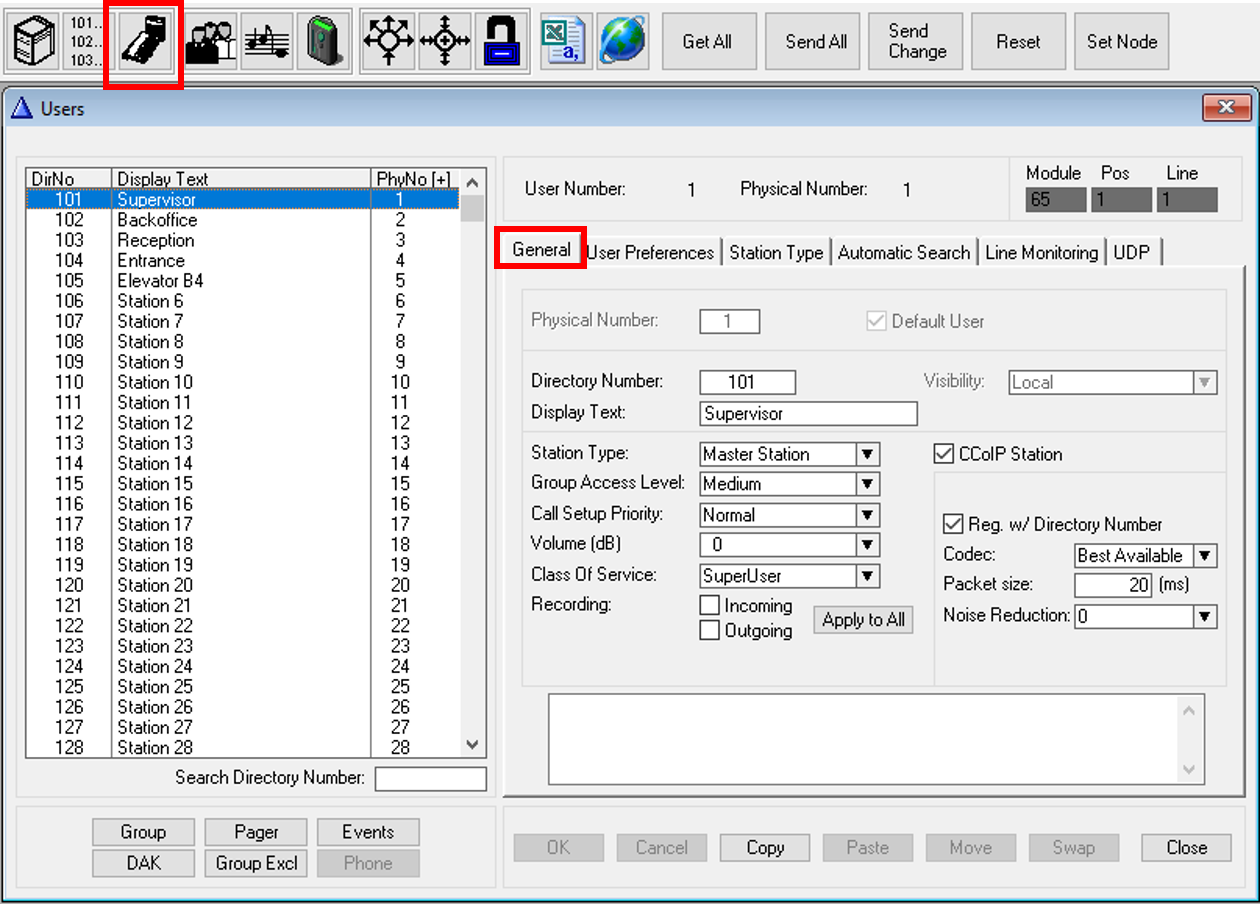Open the Station Type dropdown
This screenshot has height=904, width=1260.
868,454
